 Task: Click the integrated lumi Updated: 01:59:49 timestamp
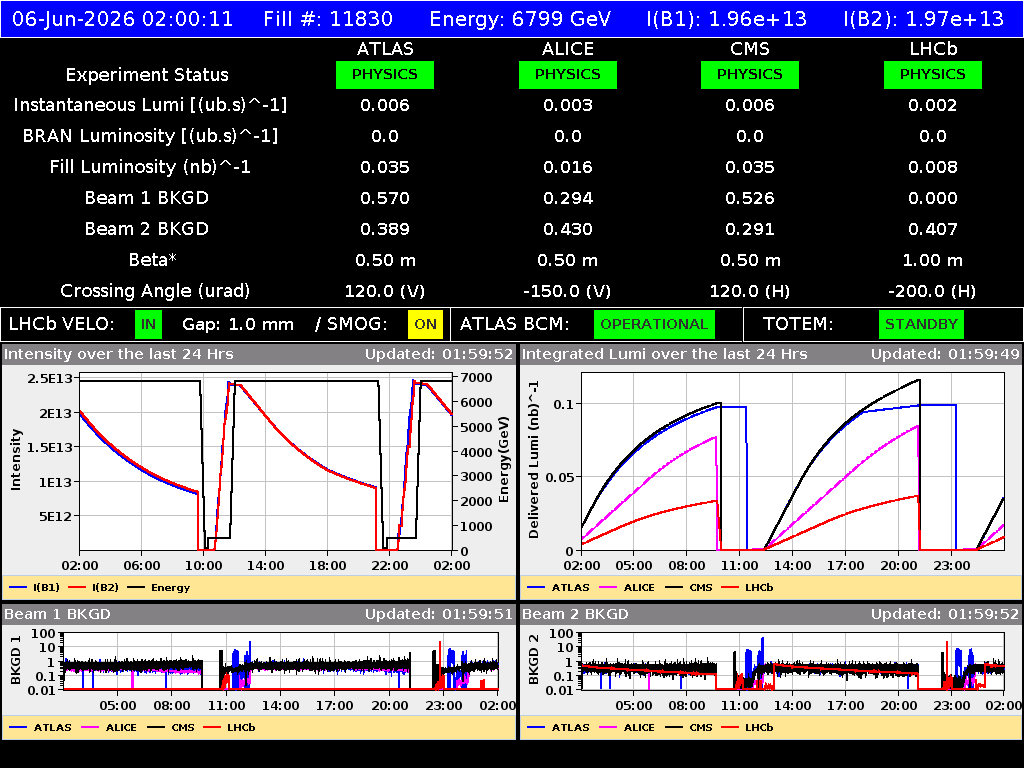(x=945, y=355)
